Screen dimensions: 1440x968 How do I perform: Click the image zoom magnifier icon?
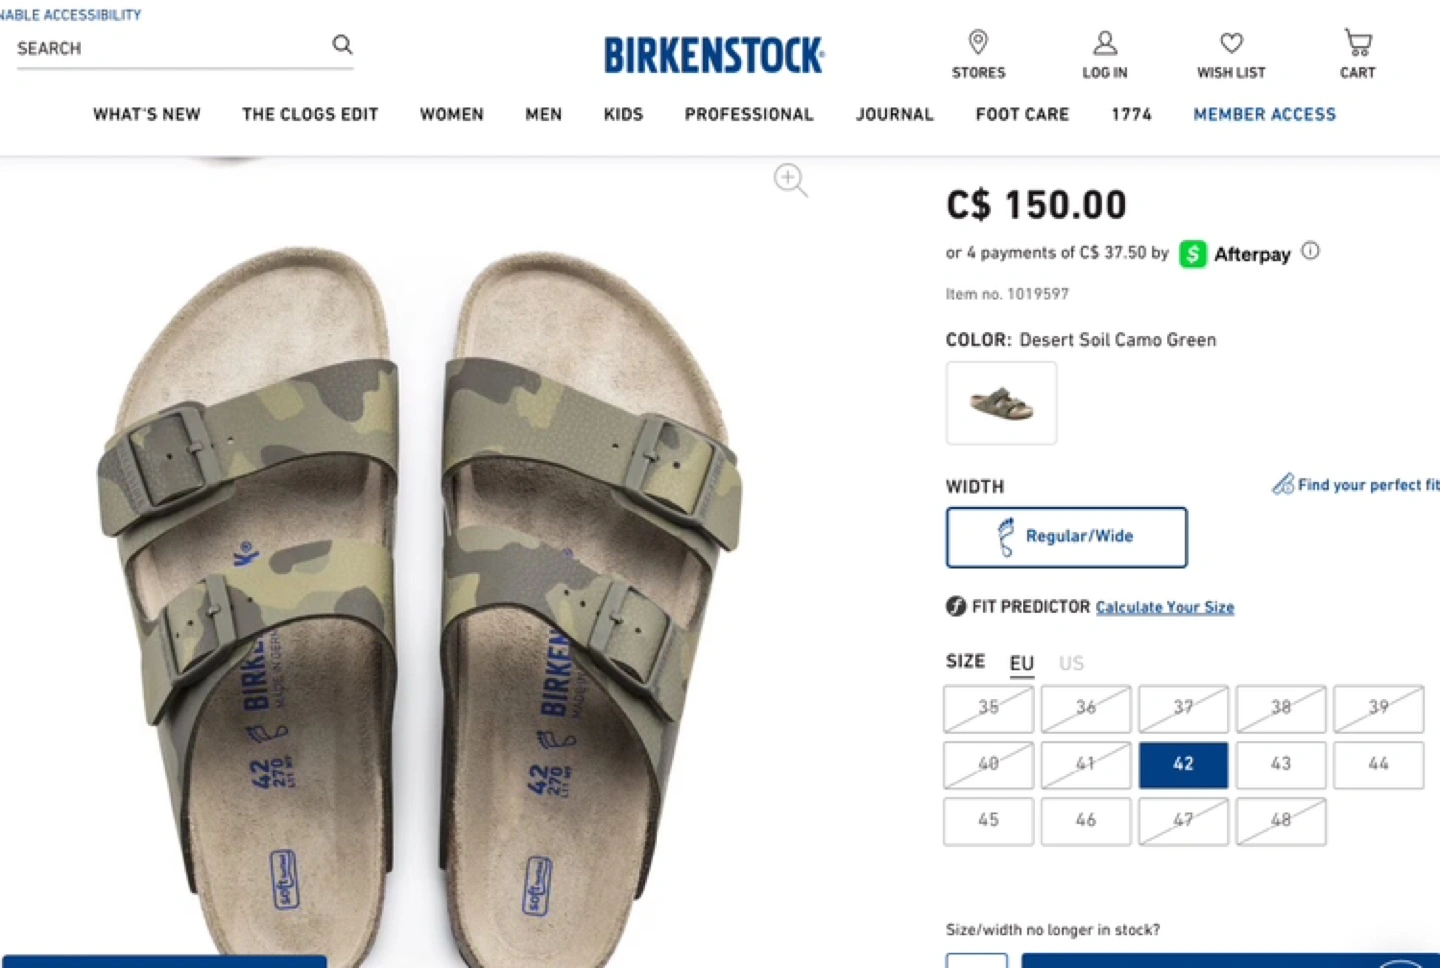pos(790,180)
